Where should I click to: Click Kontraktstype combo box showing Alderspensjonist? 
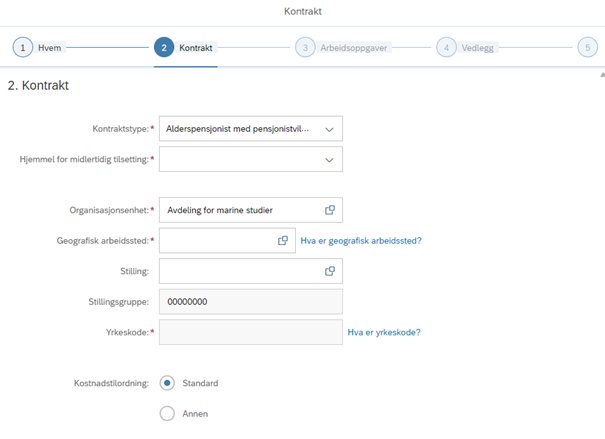pos(251,129)
